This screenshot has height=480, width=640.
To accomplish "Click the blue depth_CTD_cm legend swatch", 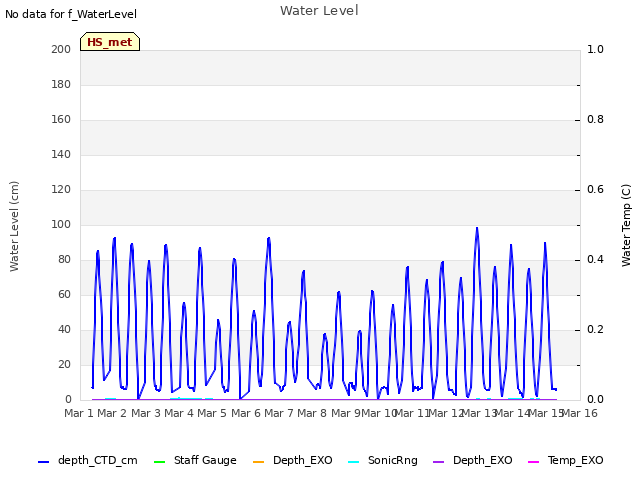I will [x=43, y=462].
